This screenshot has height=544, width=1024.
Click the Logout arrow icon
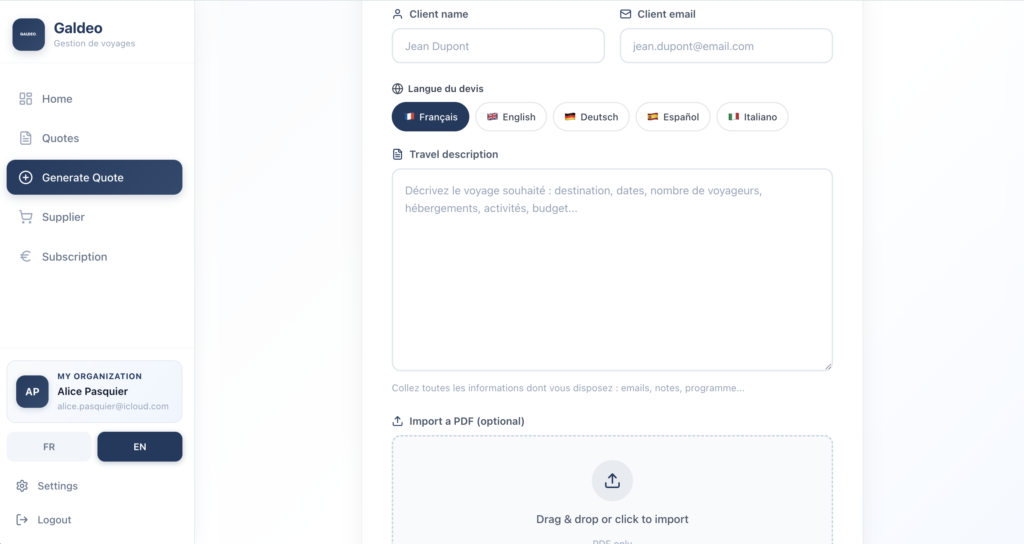point(22,520)
